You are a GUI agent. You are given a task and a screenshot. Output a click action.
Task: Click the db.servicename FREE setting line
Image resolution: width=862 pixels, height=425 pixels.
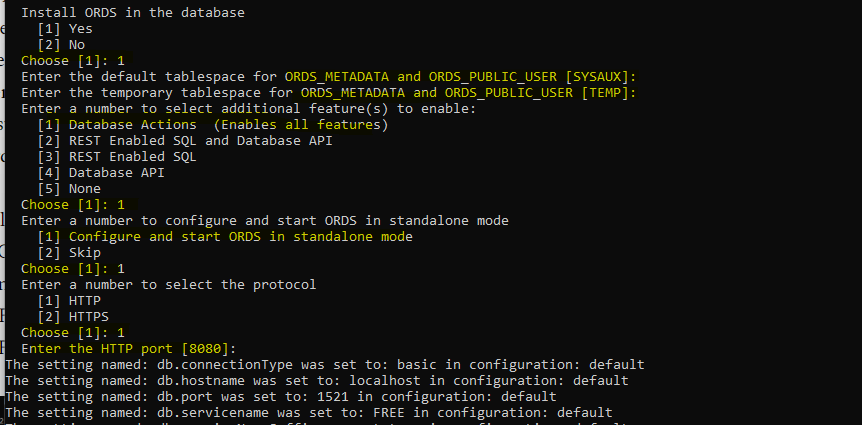coord(309,413)
